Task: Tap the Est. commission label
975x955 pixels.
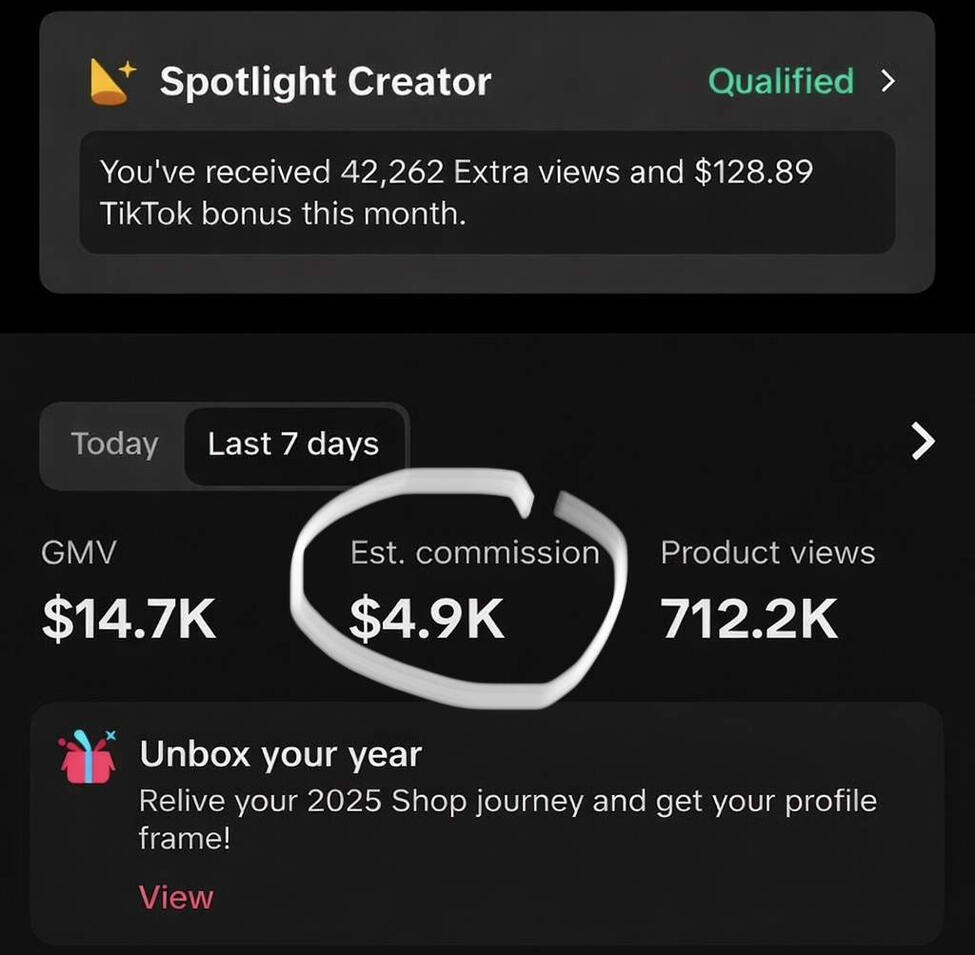Action: coord(474,553)
